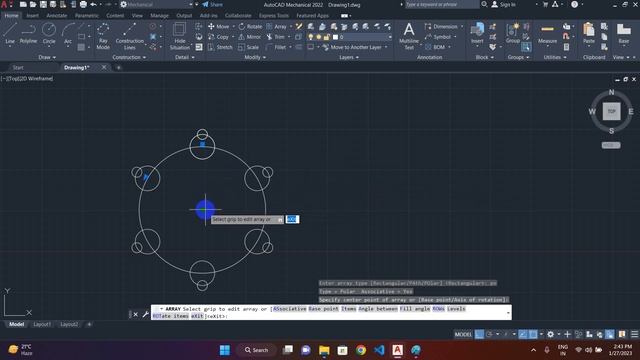Viewport: 640px width, 360px height.
Task: Expand the Groups panel
Action: (518, 58)
